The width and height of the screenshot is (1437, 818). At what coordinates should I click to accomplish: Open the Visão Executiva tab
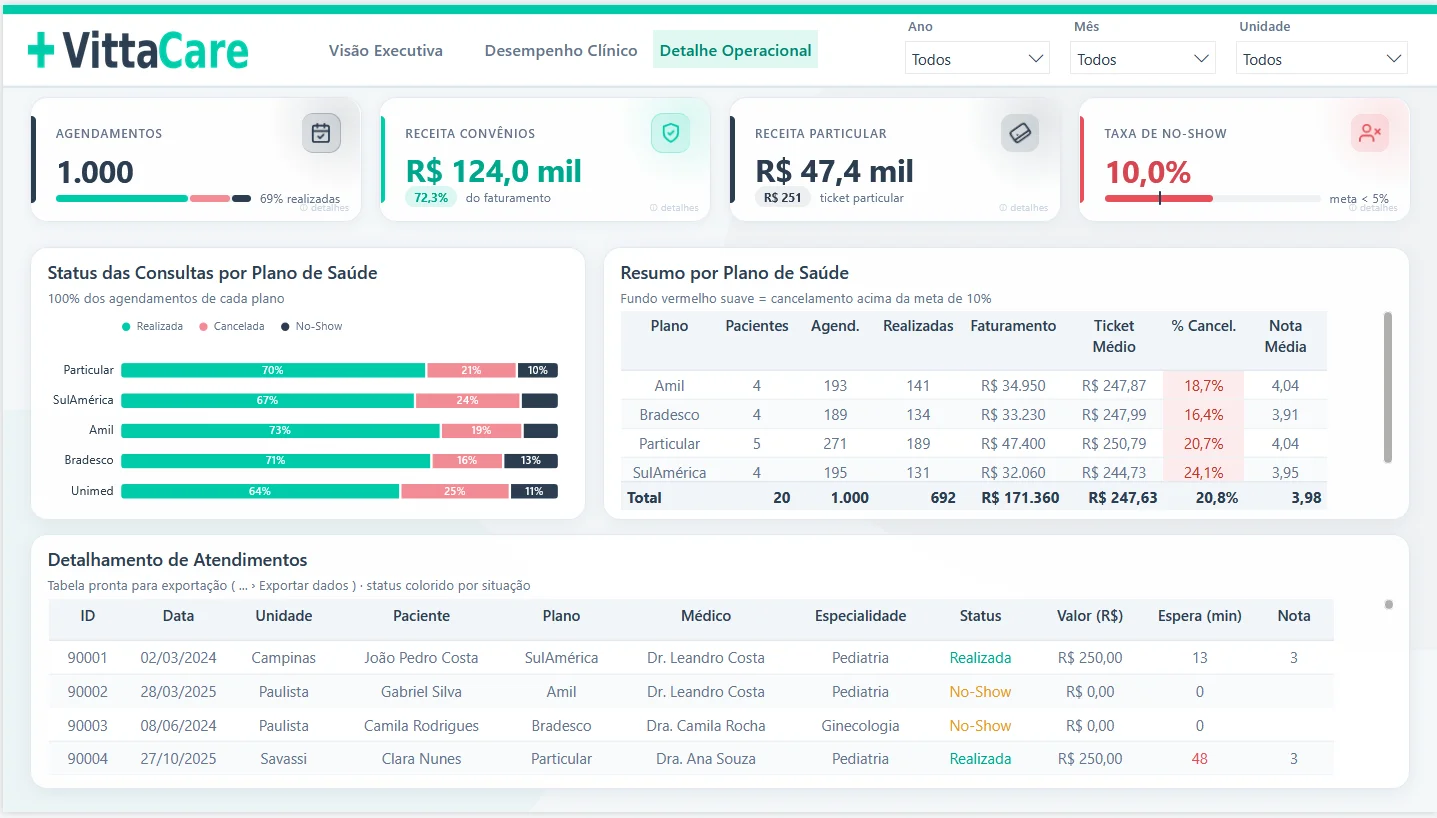(x=386, y=50)
